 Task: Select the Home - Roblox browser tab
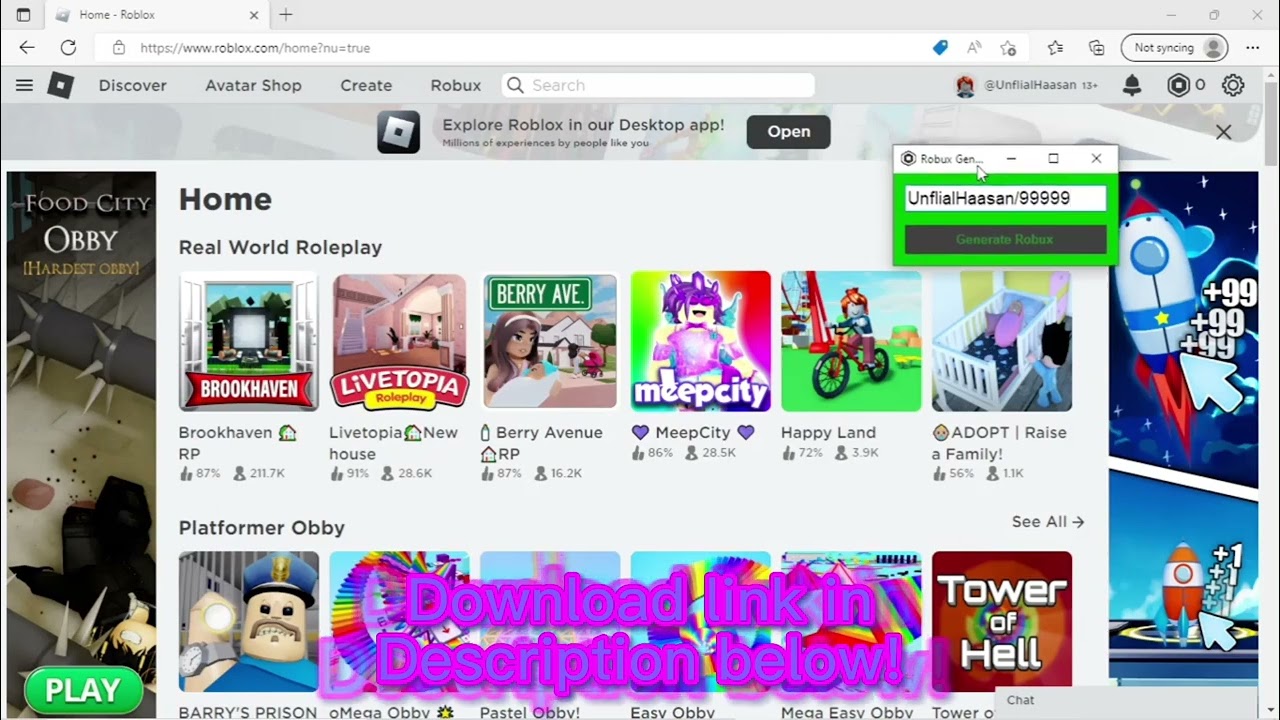pos(155,15)
